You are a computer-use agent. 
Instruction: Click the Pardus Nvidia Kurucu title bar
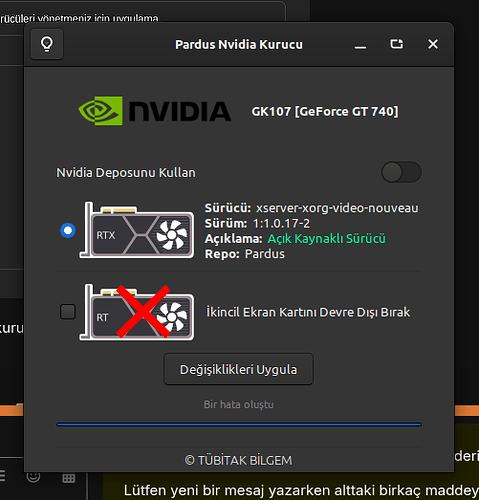pos(239,44)
